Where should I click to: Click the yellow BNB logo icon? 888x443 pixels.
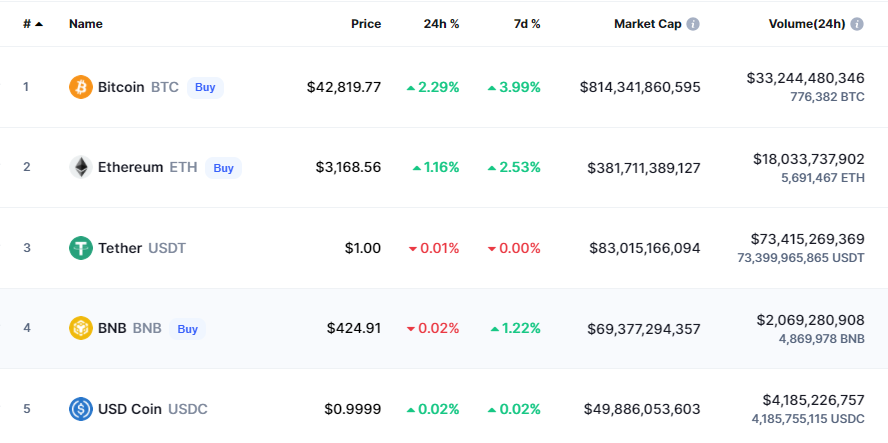[x=80, y=329]
